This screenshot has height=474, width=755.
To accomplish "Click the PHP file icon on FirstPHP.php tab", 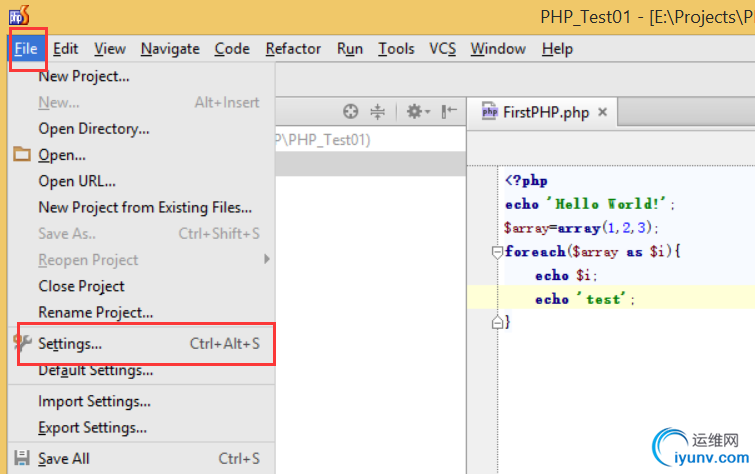I will pyautogui.click(x=489, y=112).
